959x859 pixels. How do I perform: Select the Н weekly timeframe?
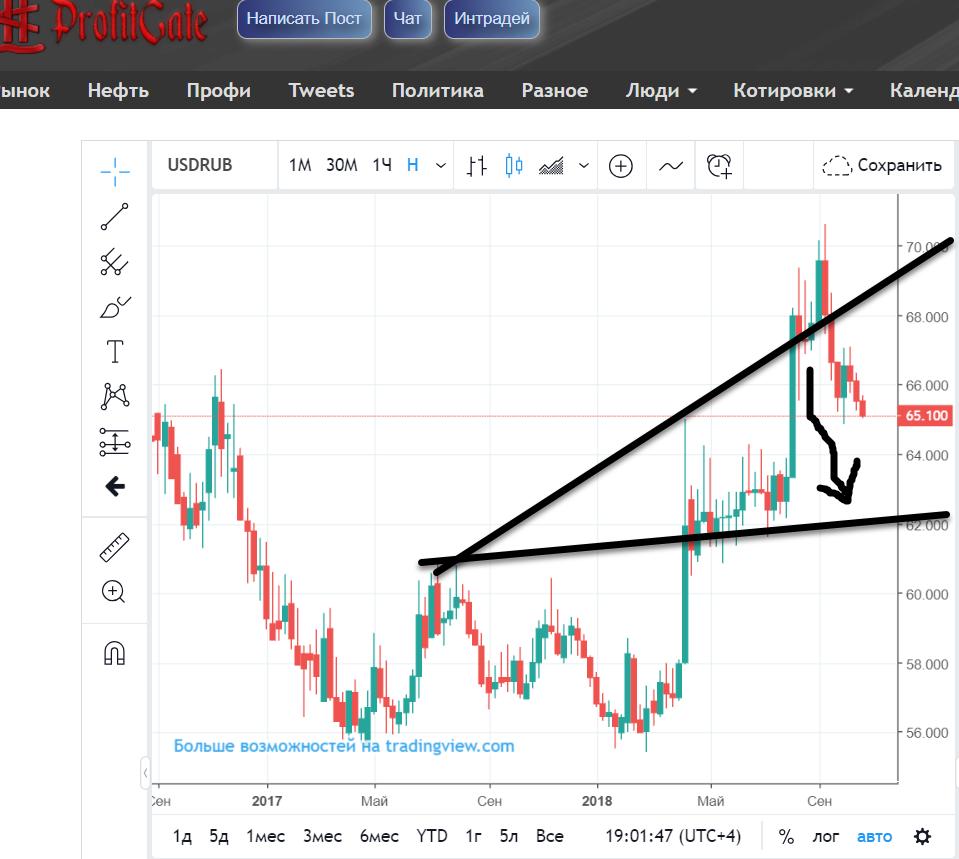(413, 165)
